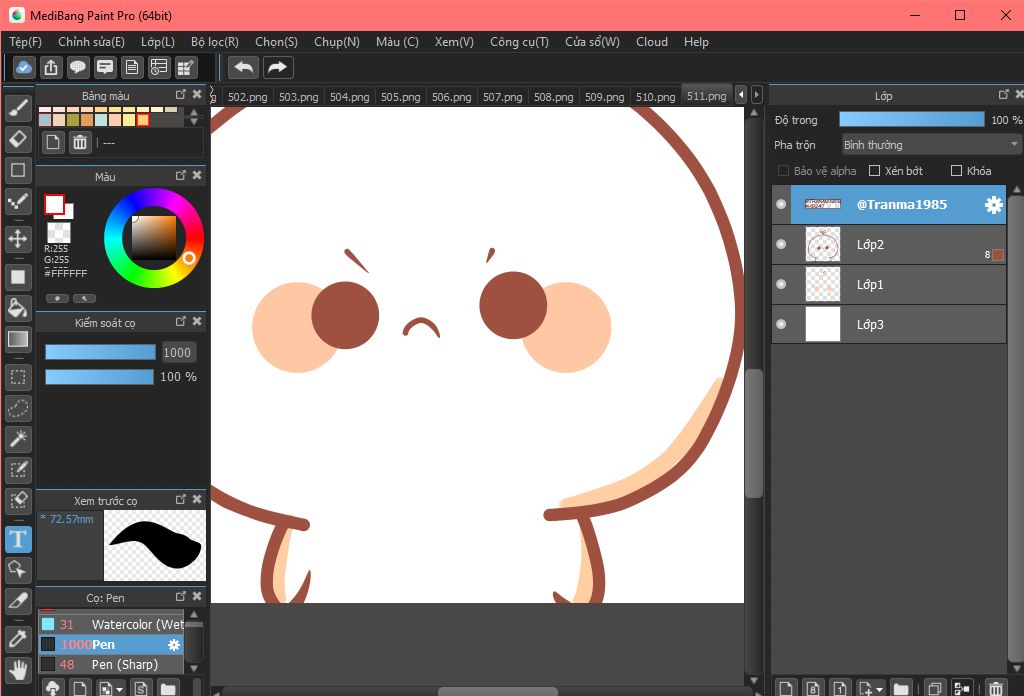Undock the Xem trước cọ panel

tap(181, 499)
